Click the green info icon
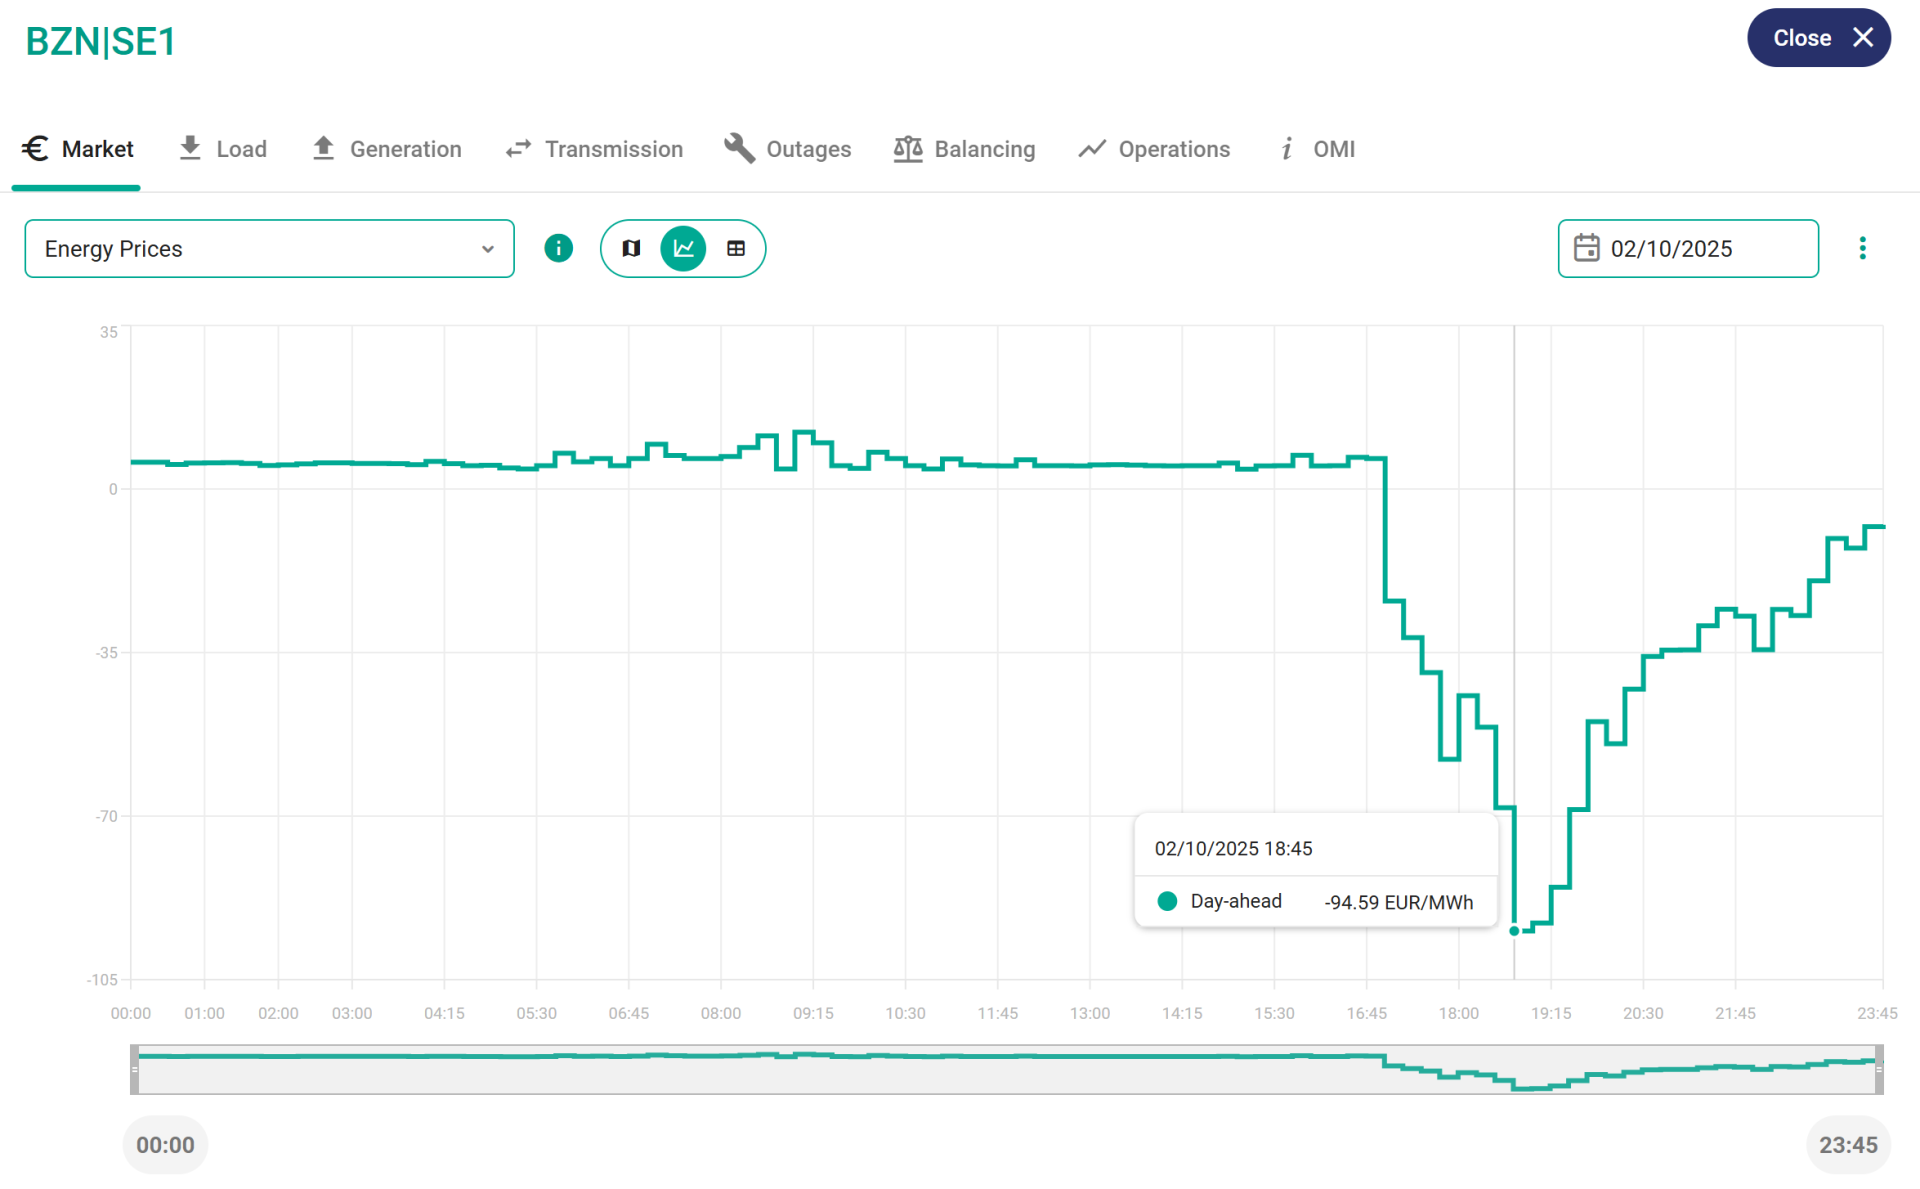The height and width of the screenshot is (1189, 1920). [558, 248]
